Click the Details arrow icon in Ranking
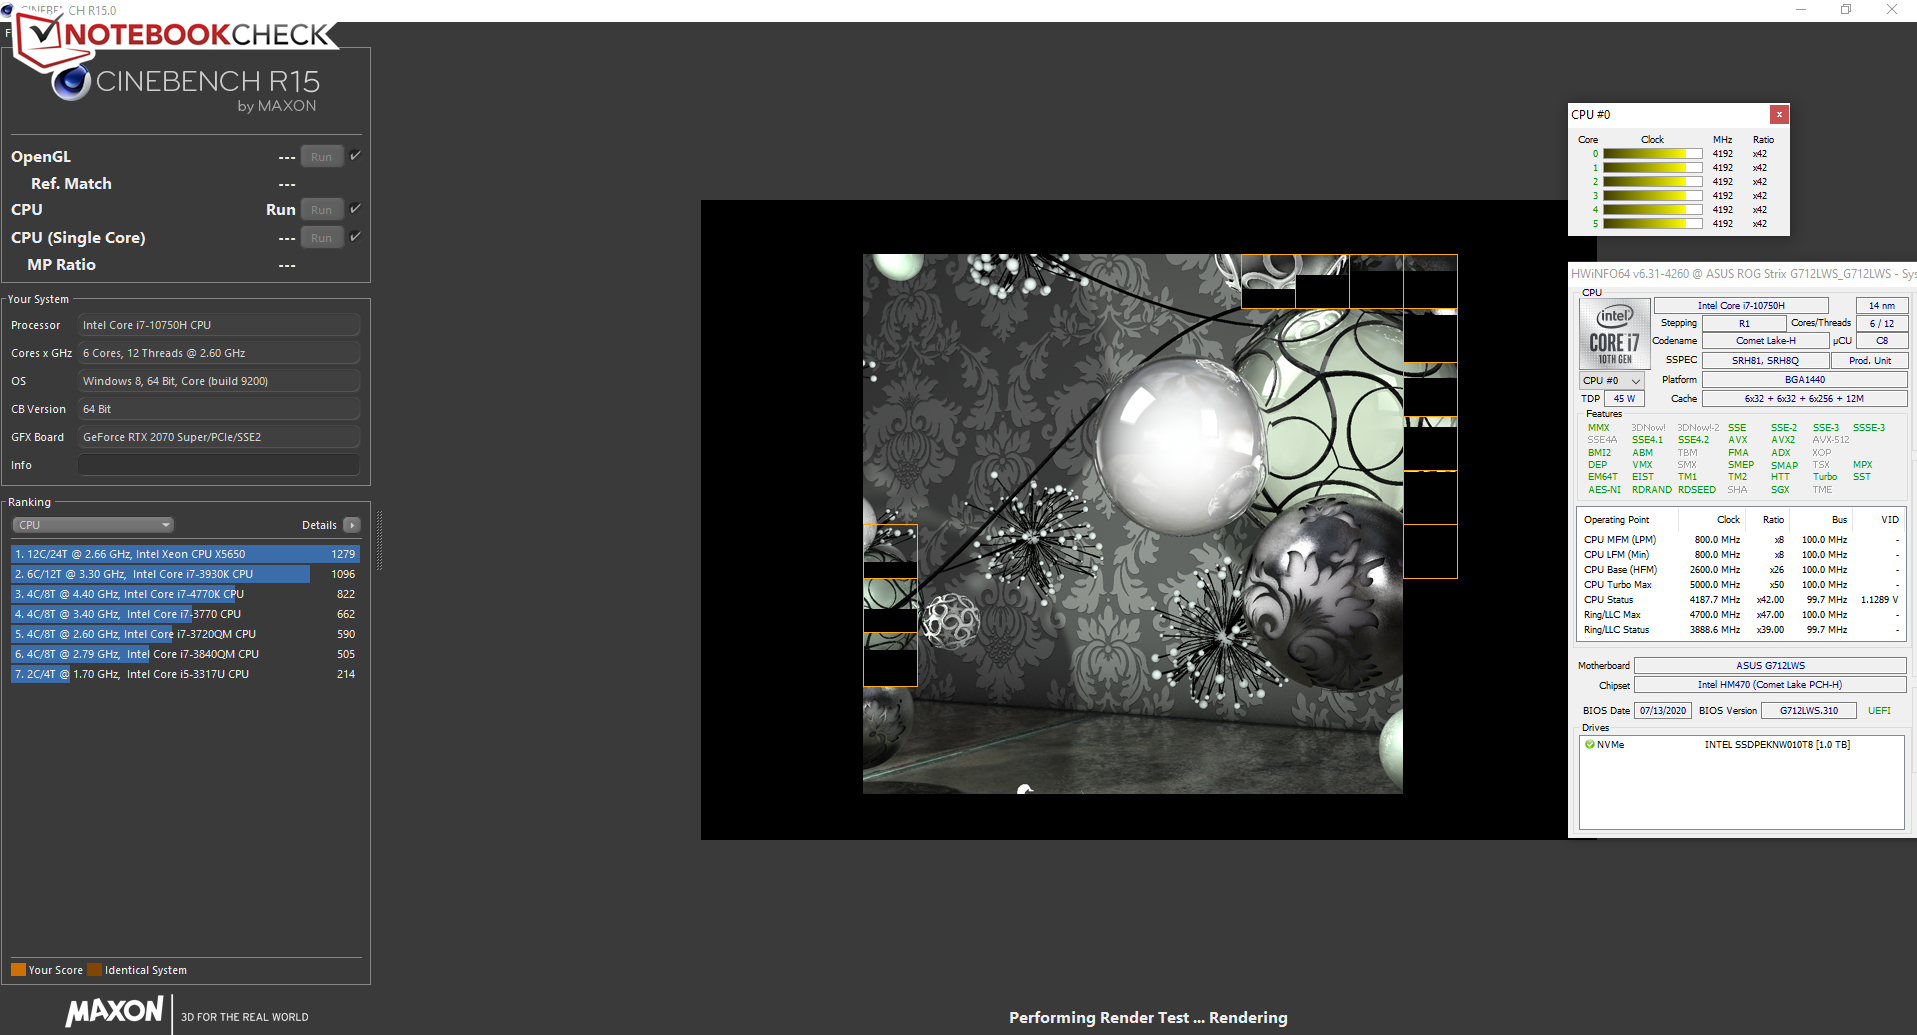 point(352,525)
